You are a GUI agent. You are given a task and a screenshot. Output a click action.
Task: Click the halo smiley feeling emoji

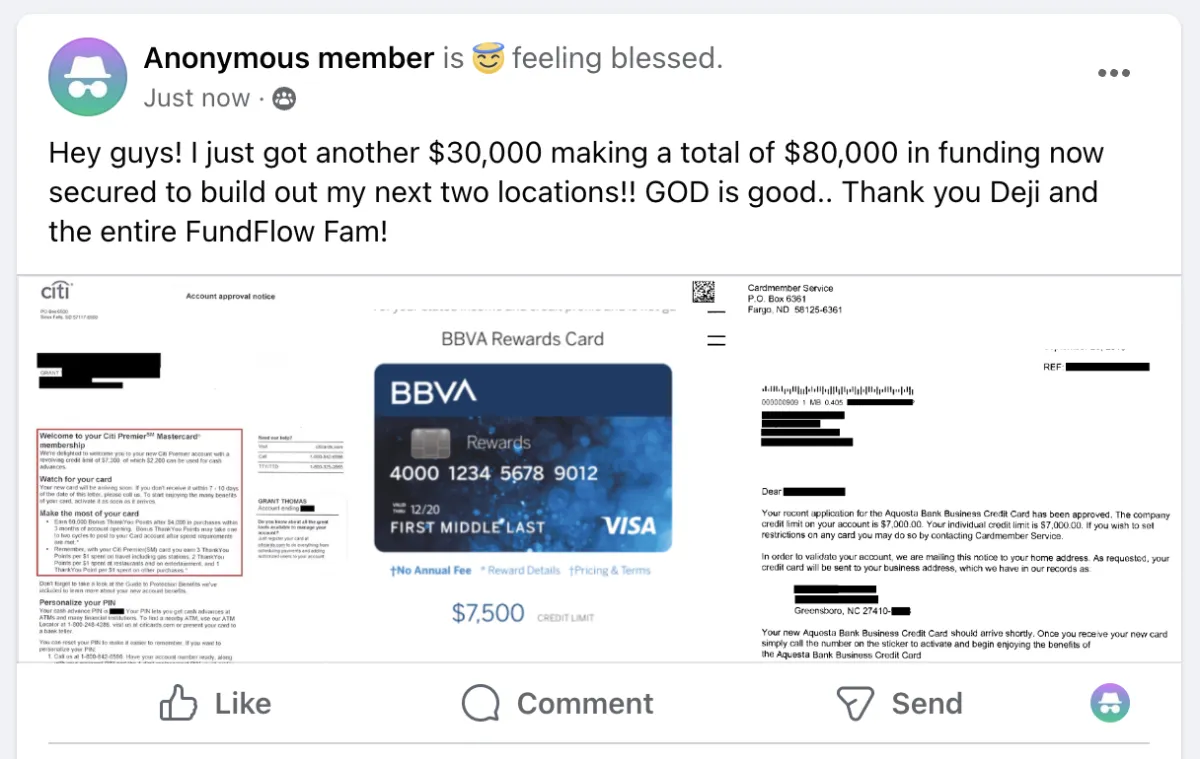(x=487, y=59)
